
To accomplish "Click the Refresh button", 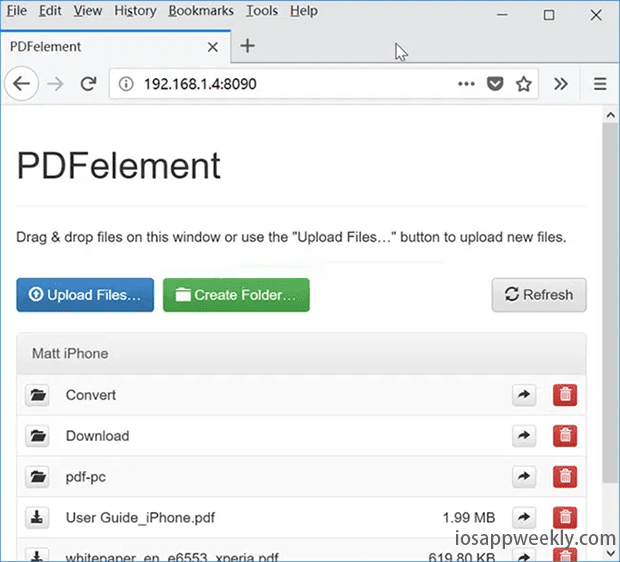I will coord(539,295).
